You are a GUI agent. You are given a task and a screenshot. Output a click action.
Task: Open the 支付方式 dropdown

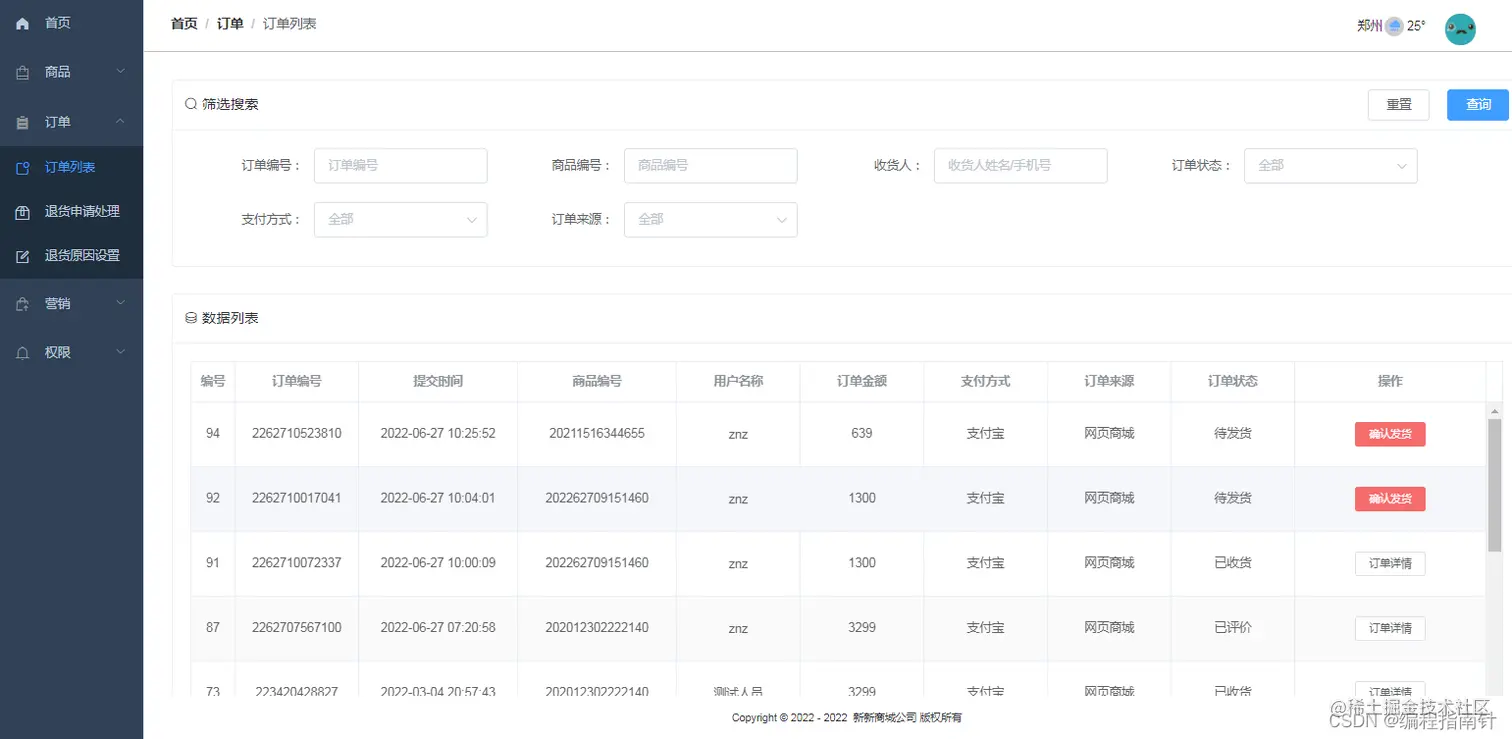click(400, 220)
